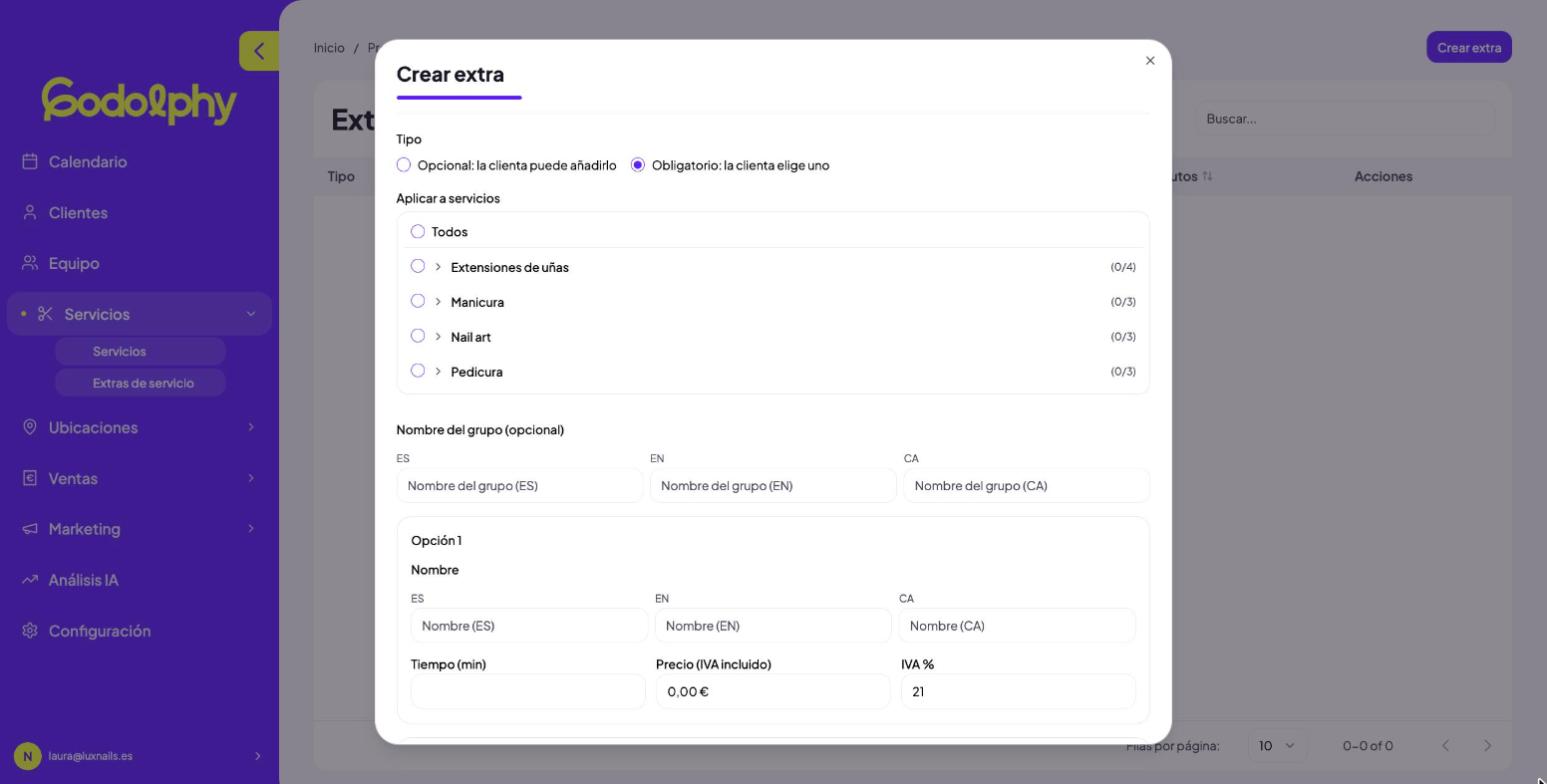Screen dimensions: 1547x784
Task: Click the Nombre (EN) option field
Action: click(773, 626)
